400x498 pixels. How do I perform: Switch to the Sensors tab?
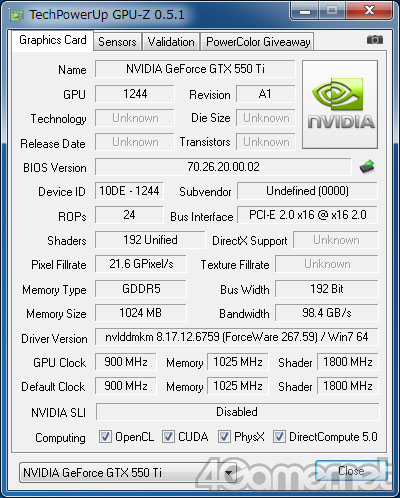tap(117, 42)
